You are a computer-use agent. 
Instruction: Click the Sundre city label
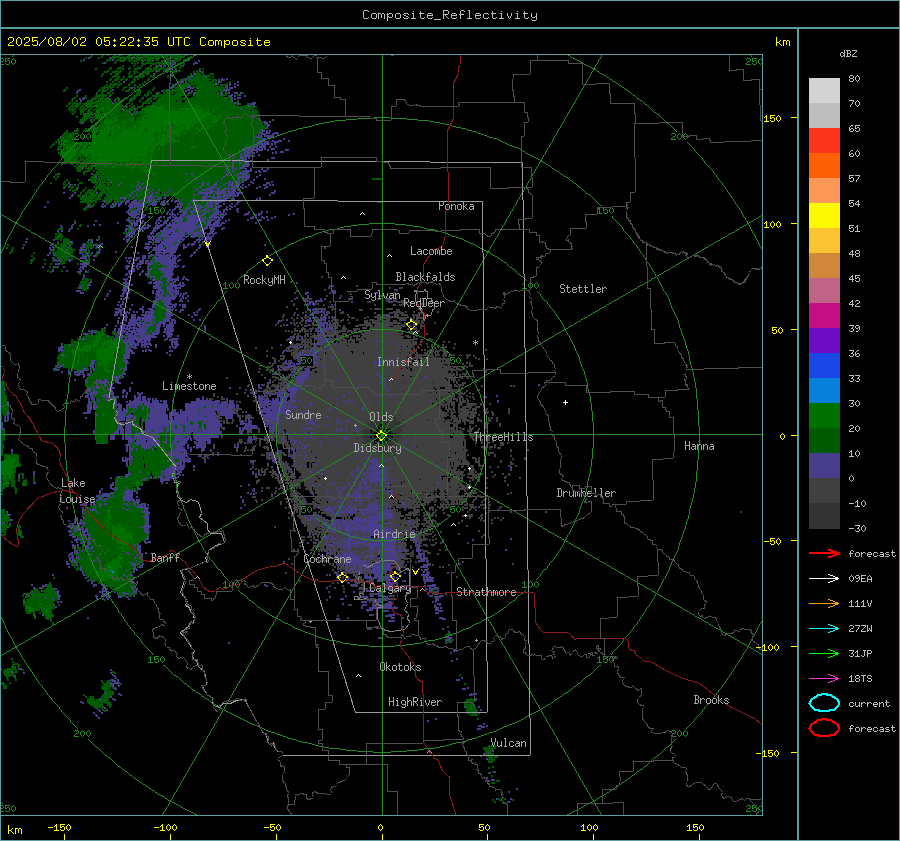[303, 414]
